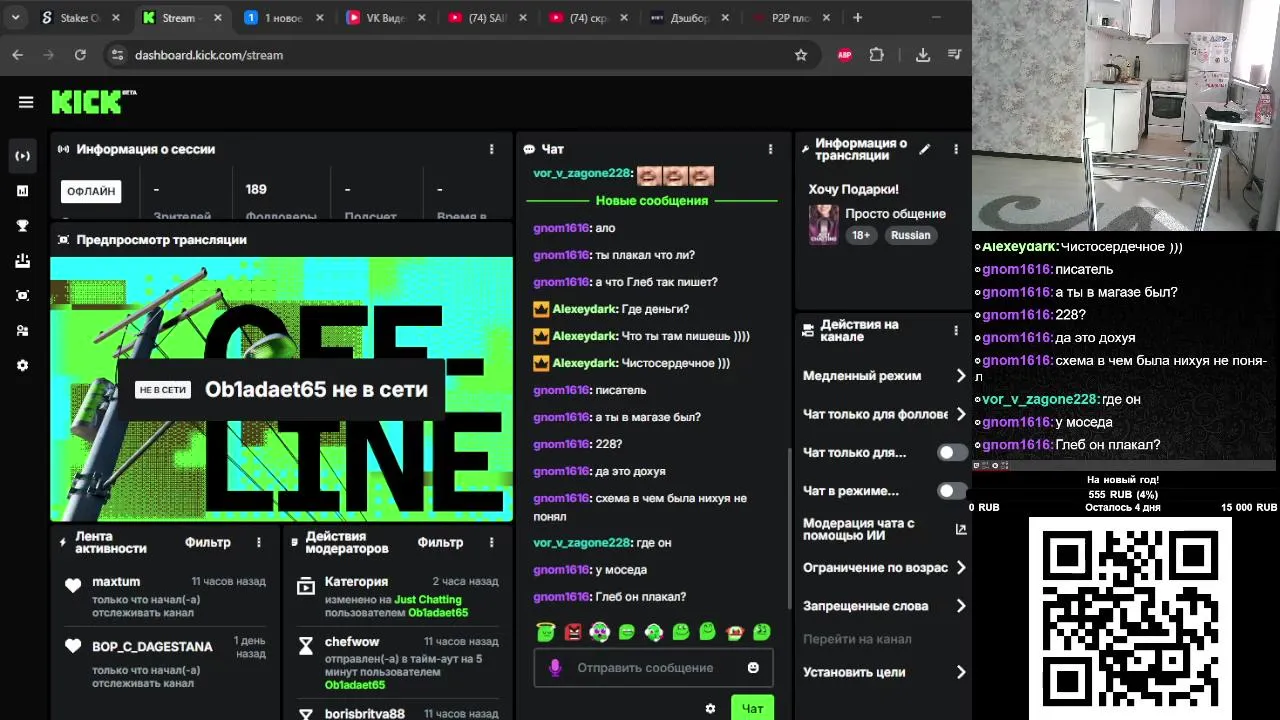The width and height of the screenshot is (1280, 720).
Task: Click the donation QR code in overlay
Action: [x=1130, y=618]
